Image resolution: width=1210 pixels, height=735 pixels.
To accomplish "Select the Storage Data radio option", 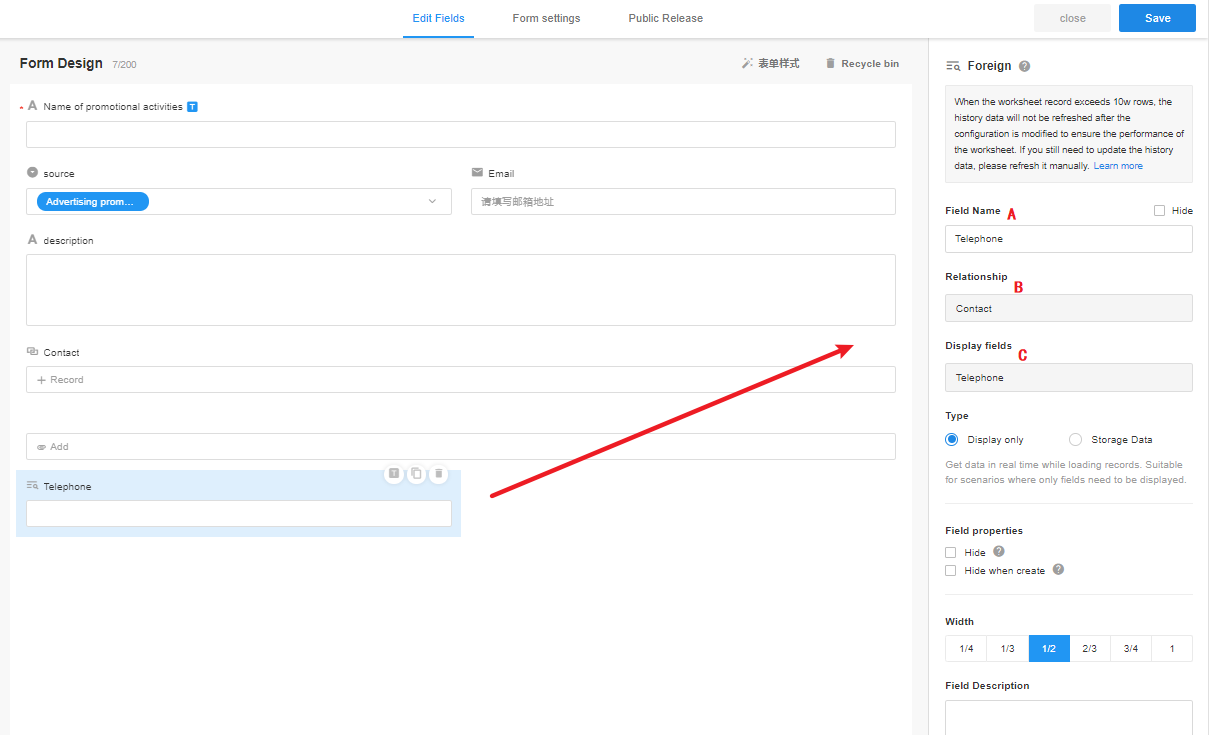I will point(1076,440).
